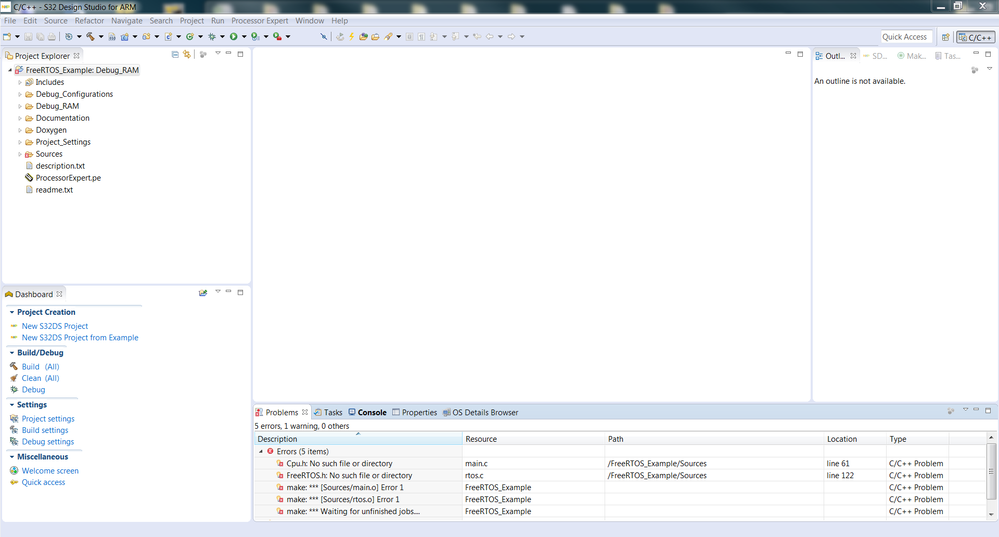Switch to the Tasks tab
Image resolution: width=999 pixels, height=537 pixels.
[328, 412]
